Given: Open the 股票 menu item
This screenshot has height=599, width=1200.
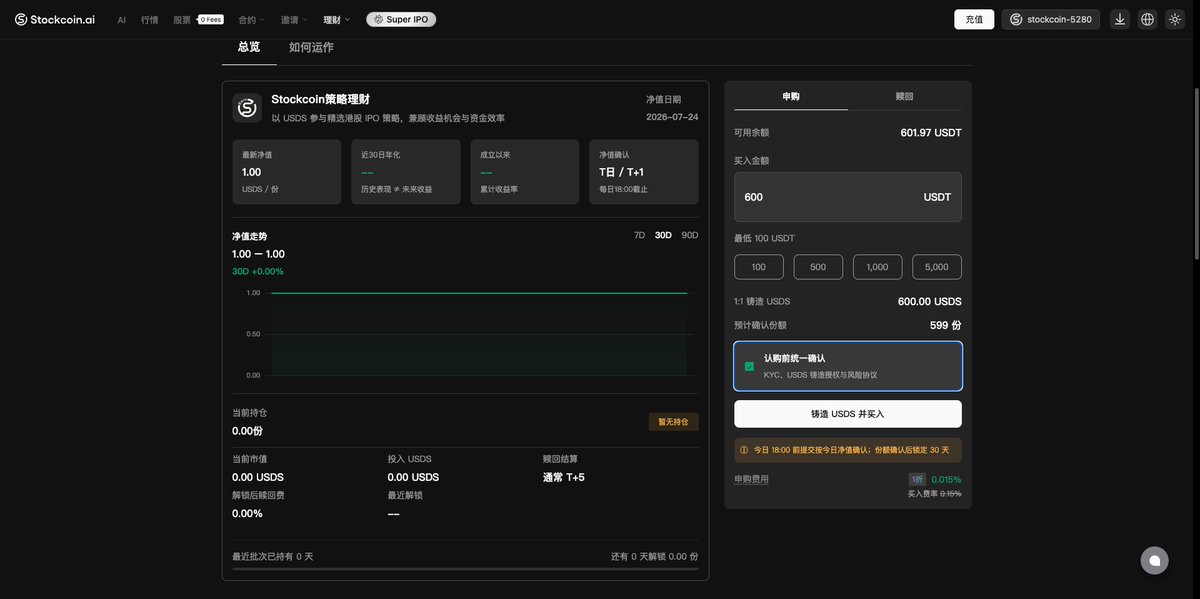Looking at the screenshot, I should (x=181, y=19).
